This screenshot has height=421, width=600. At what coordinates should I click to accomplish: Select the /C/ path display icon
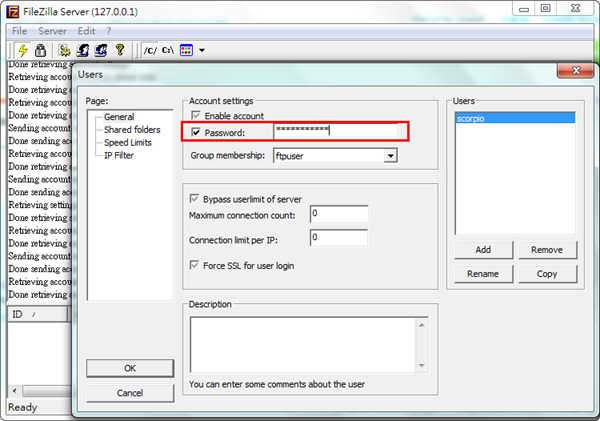(x=149, y=49)
